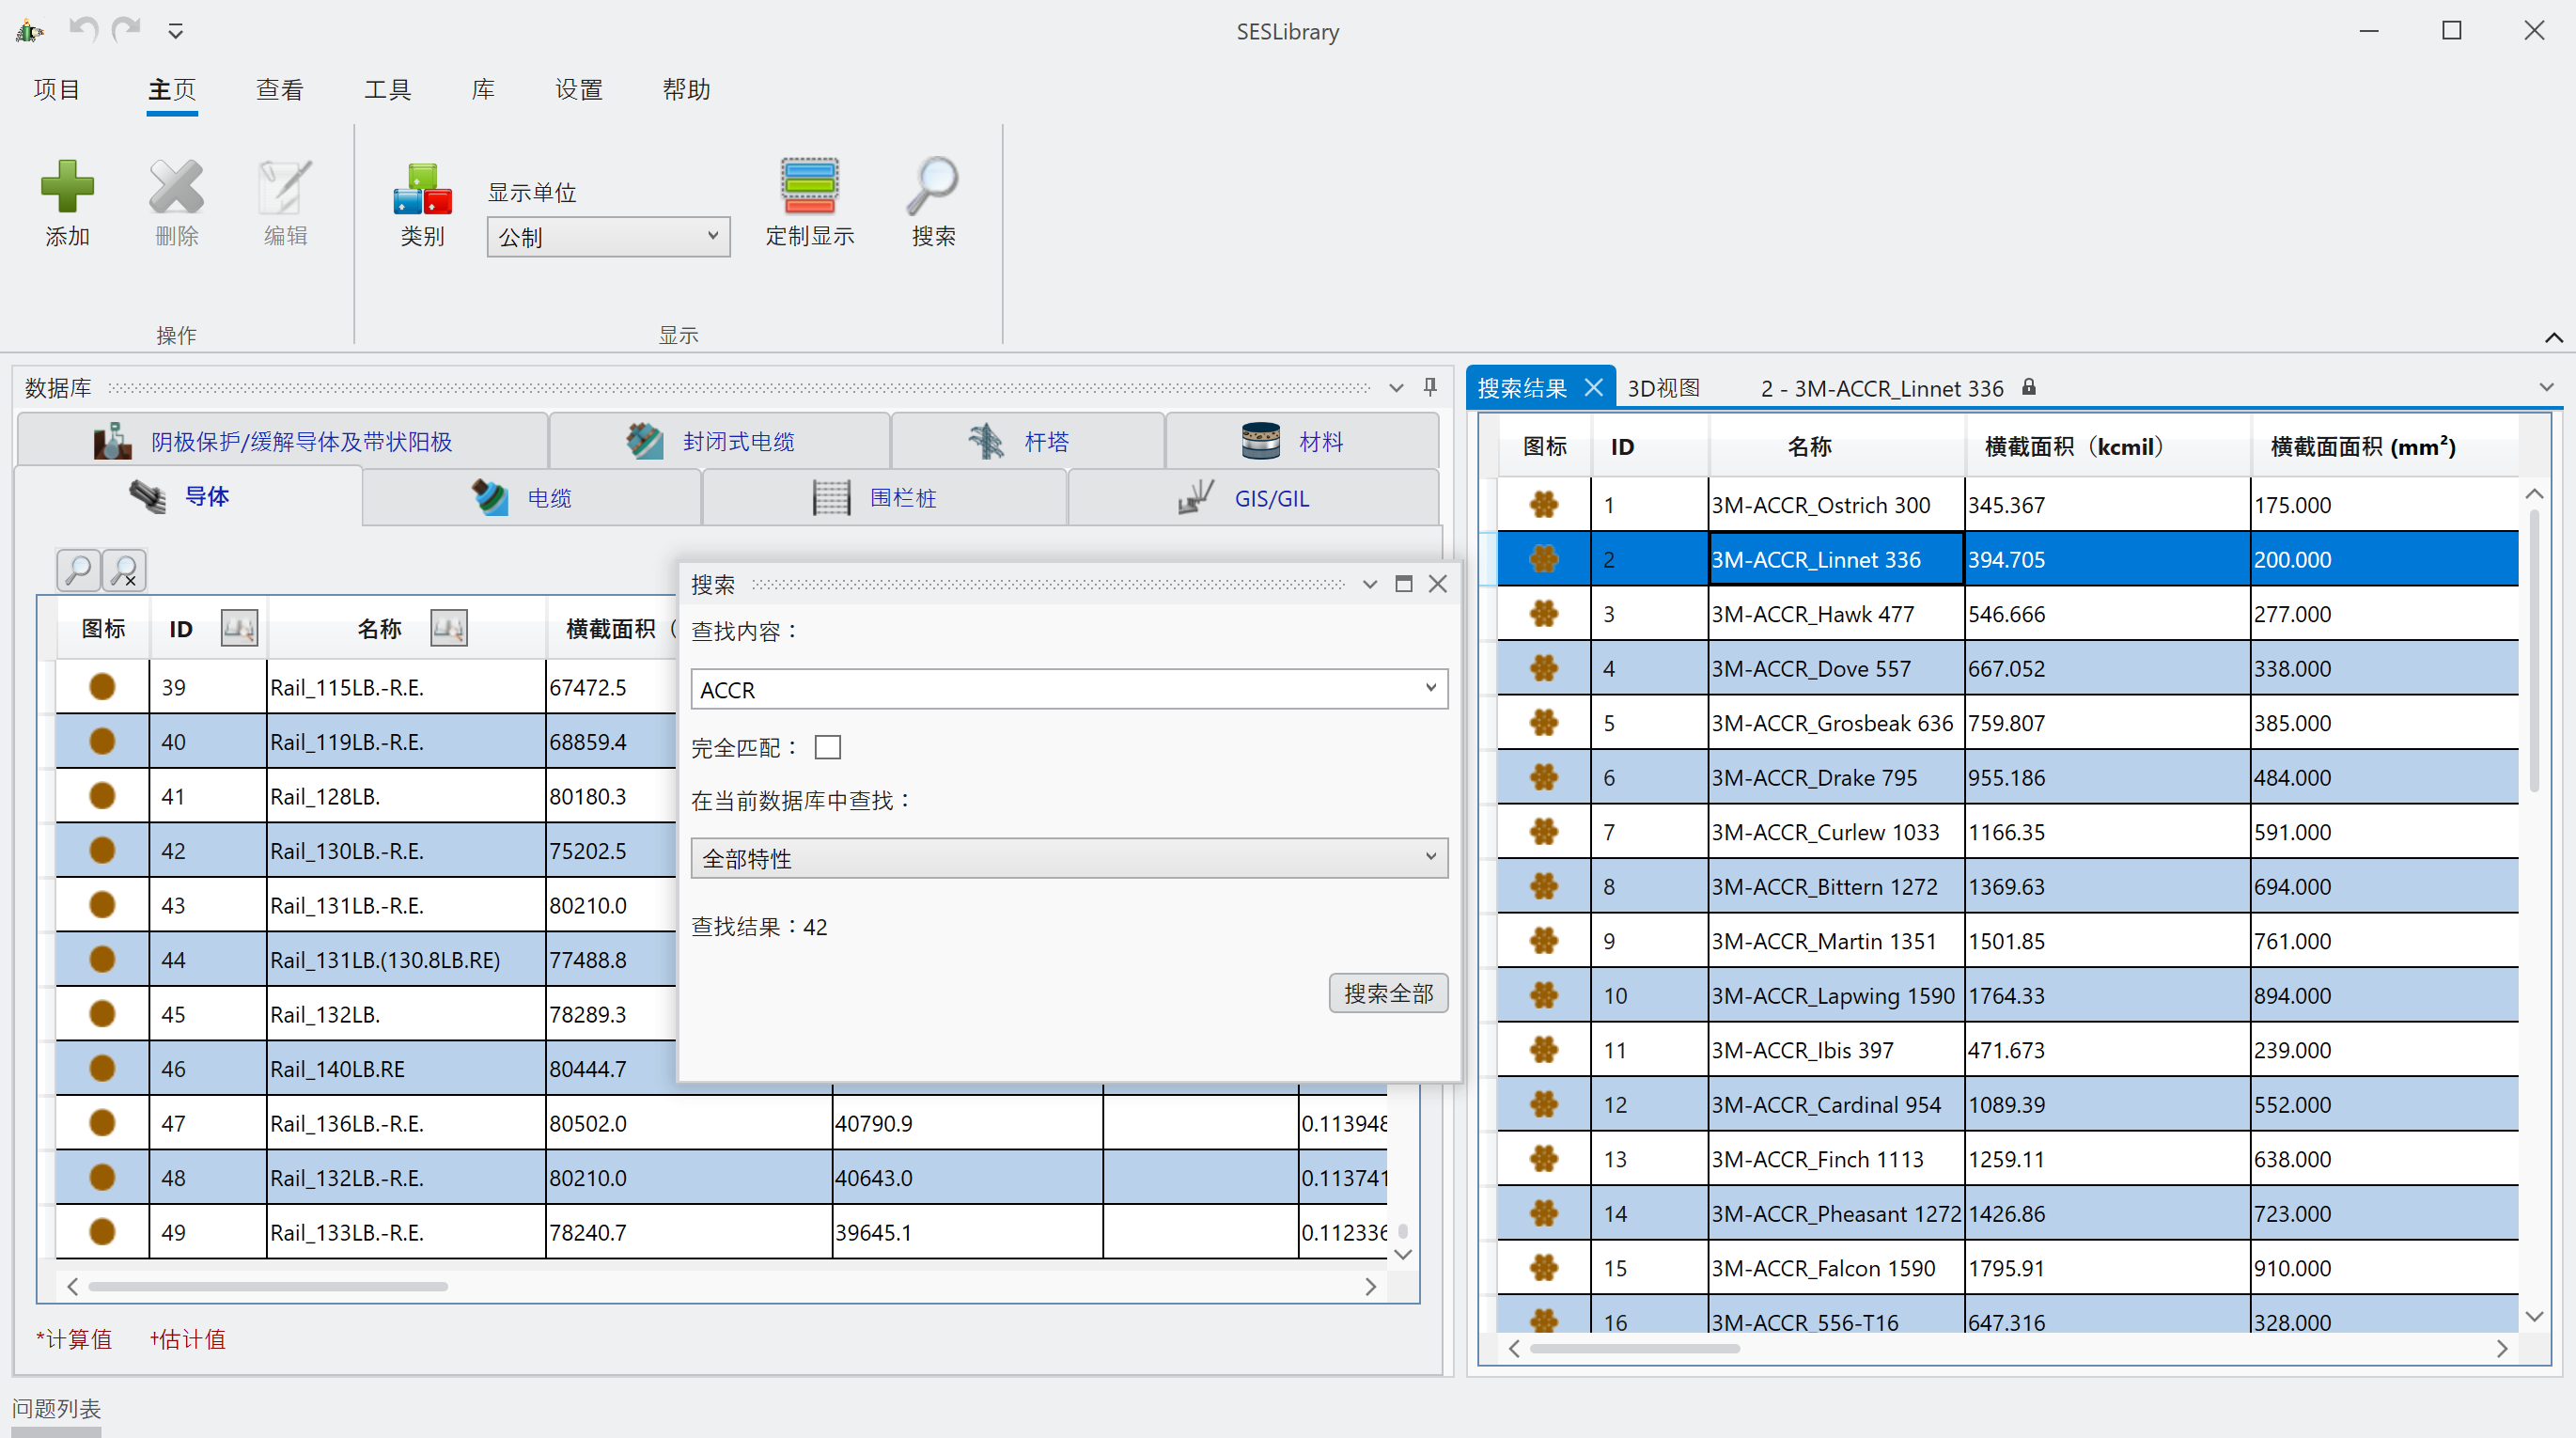
Task: Click the conductor icon in 3M-ACCR_Ostrich 300 row
Action: click(1544, 504)
